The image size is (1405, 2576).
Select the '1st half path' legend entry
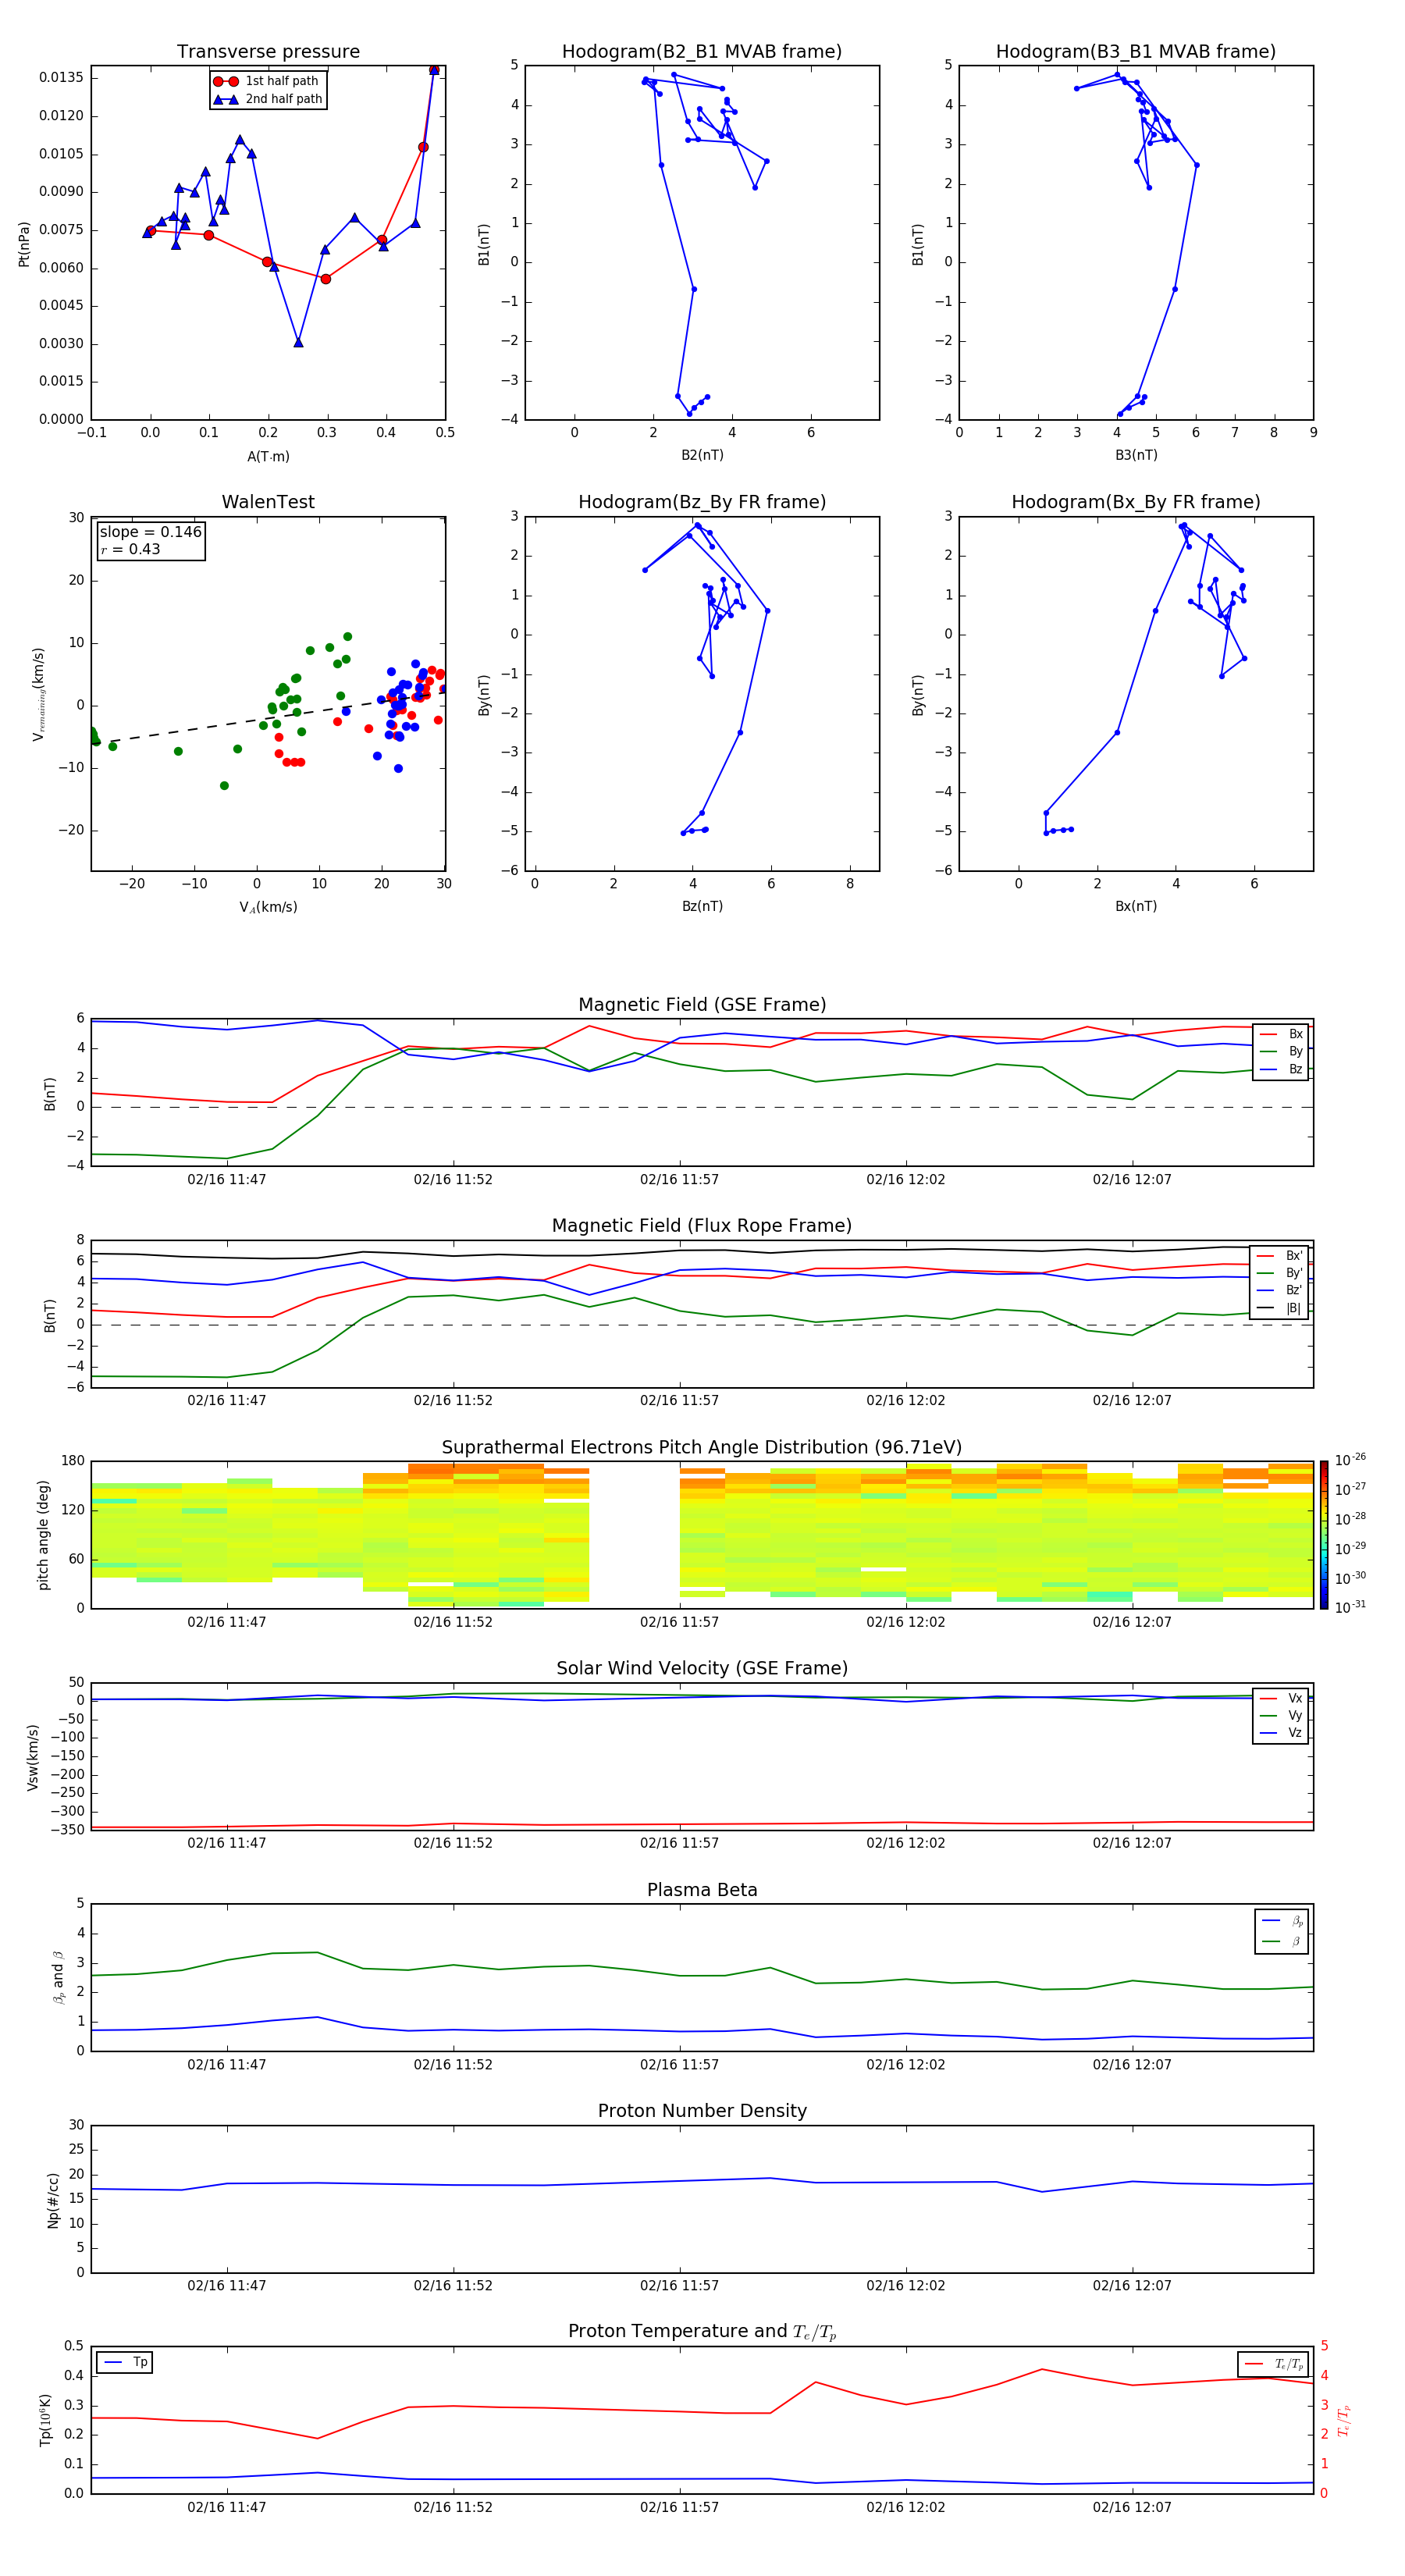pyautogui.click(x=267, y=81)
